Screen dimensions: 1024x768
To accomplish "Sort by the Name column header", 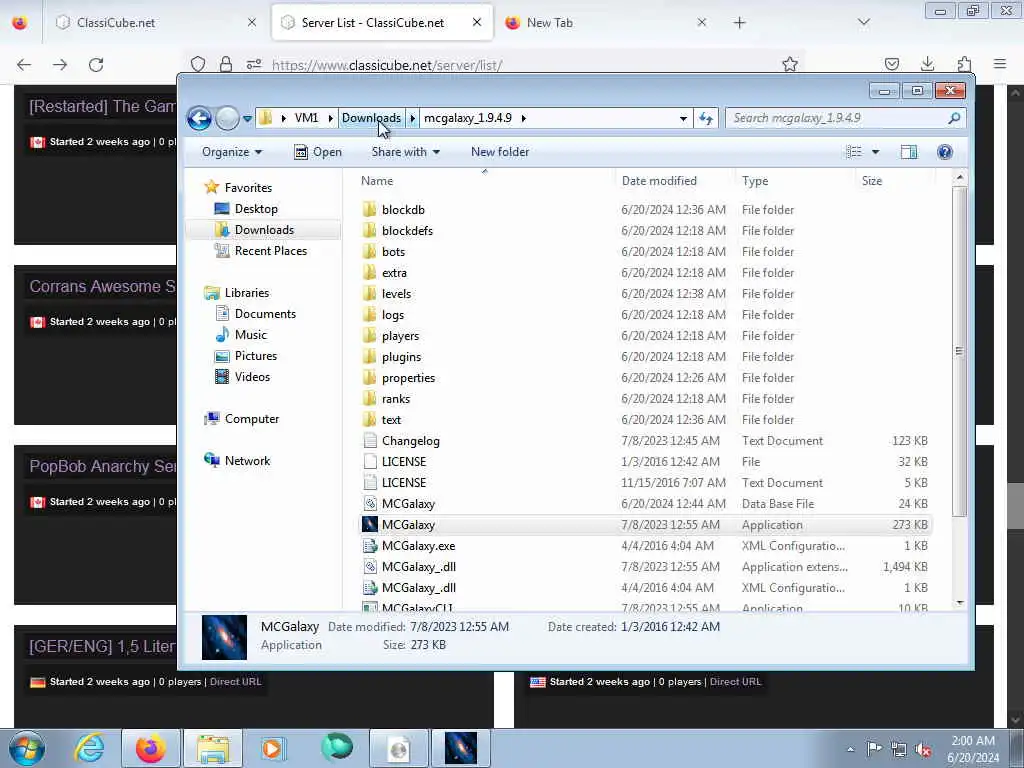I will coord(377,181).
